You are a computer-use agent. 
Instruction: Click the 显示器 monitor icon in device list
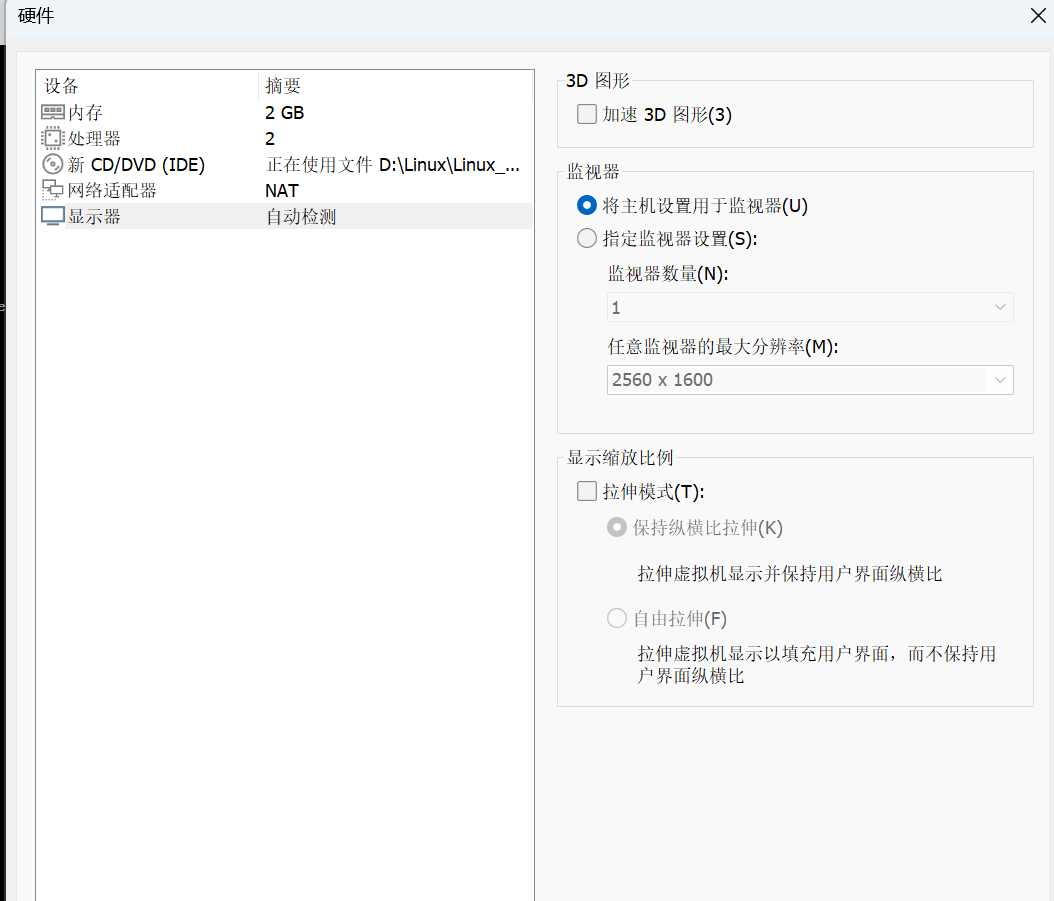click(x=53, y=215)
